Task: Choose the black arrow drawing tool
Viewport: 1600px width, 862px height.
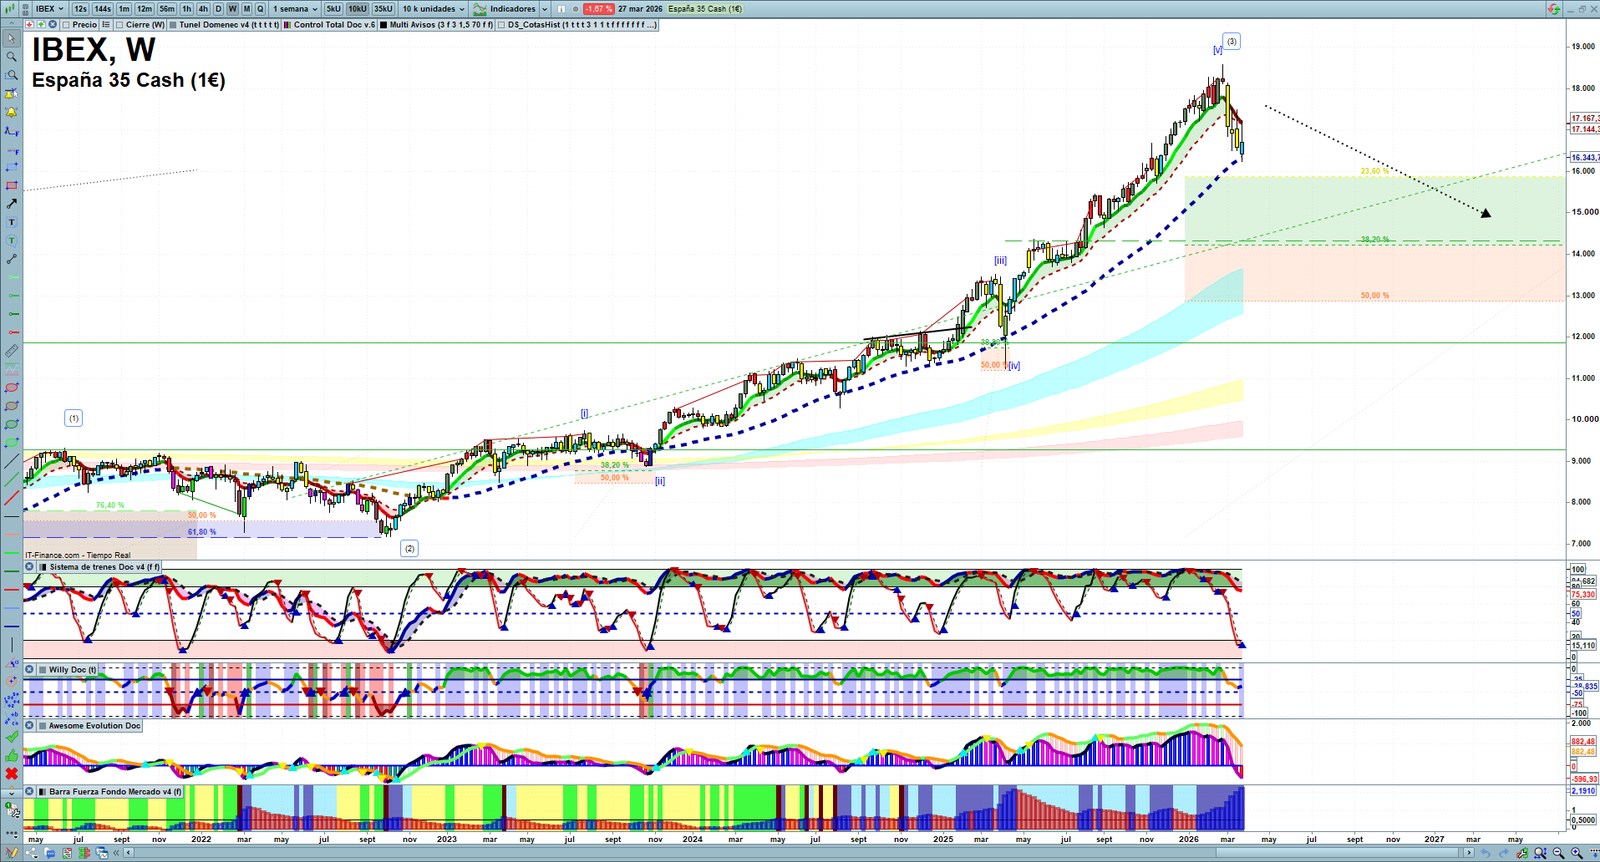Action: coord(12,204)
